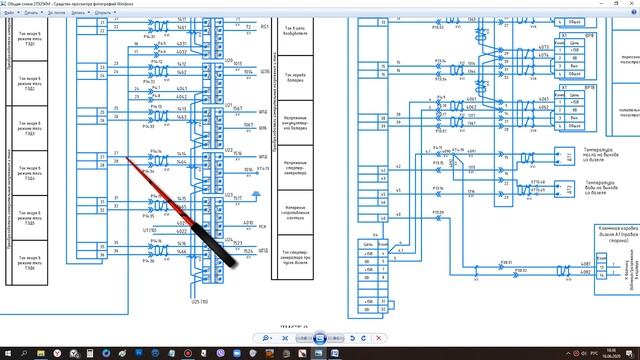Open the Запись menu
The width and height of the screenshot is (640, 360).
click(78, 13)
